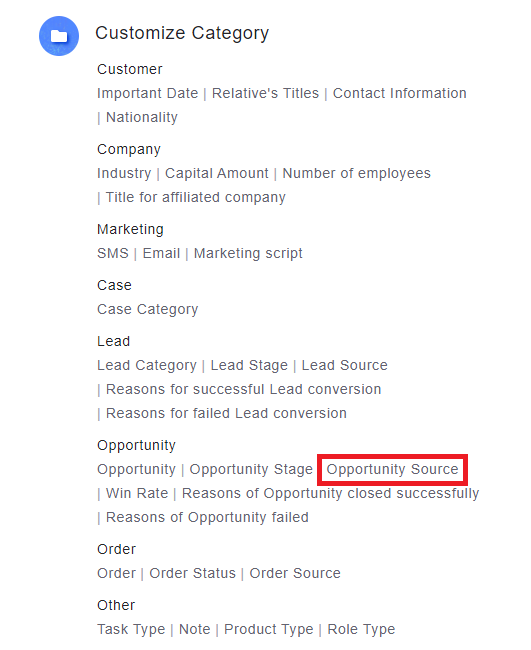The width and height of the screenshot is (531, 650).
Task: Click the Industry link under Company
Action: (x=124, y=173)
